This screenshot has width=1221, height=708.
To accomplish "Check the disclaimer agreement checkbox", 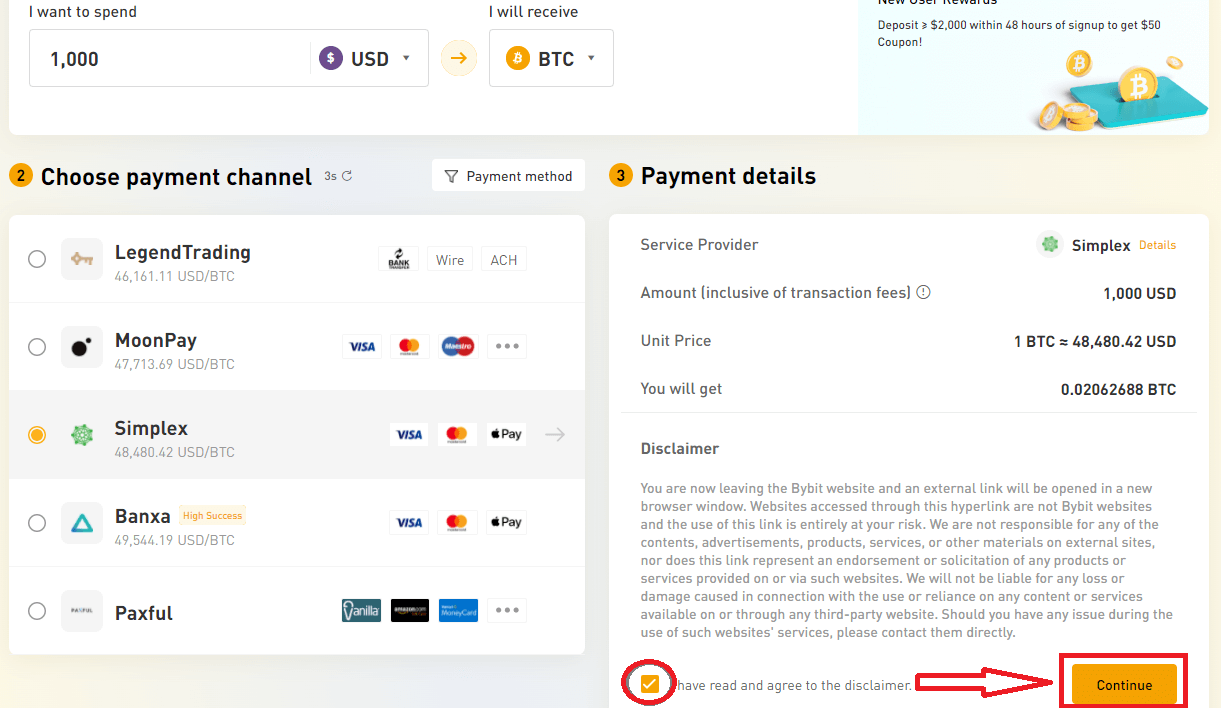I will (x=648, y=684).
